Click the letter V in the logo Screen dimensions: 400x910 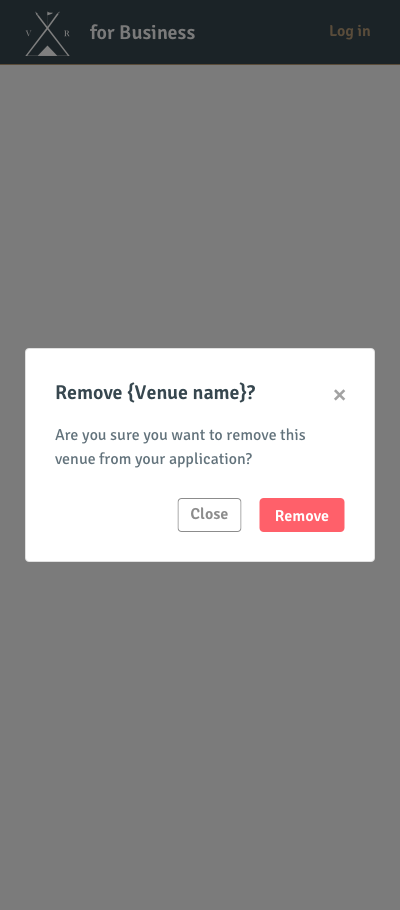[28, 34]
